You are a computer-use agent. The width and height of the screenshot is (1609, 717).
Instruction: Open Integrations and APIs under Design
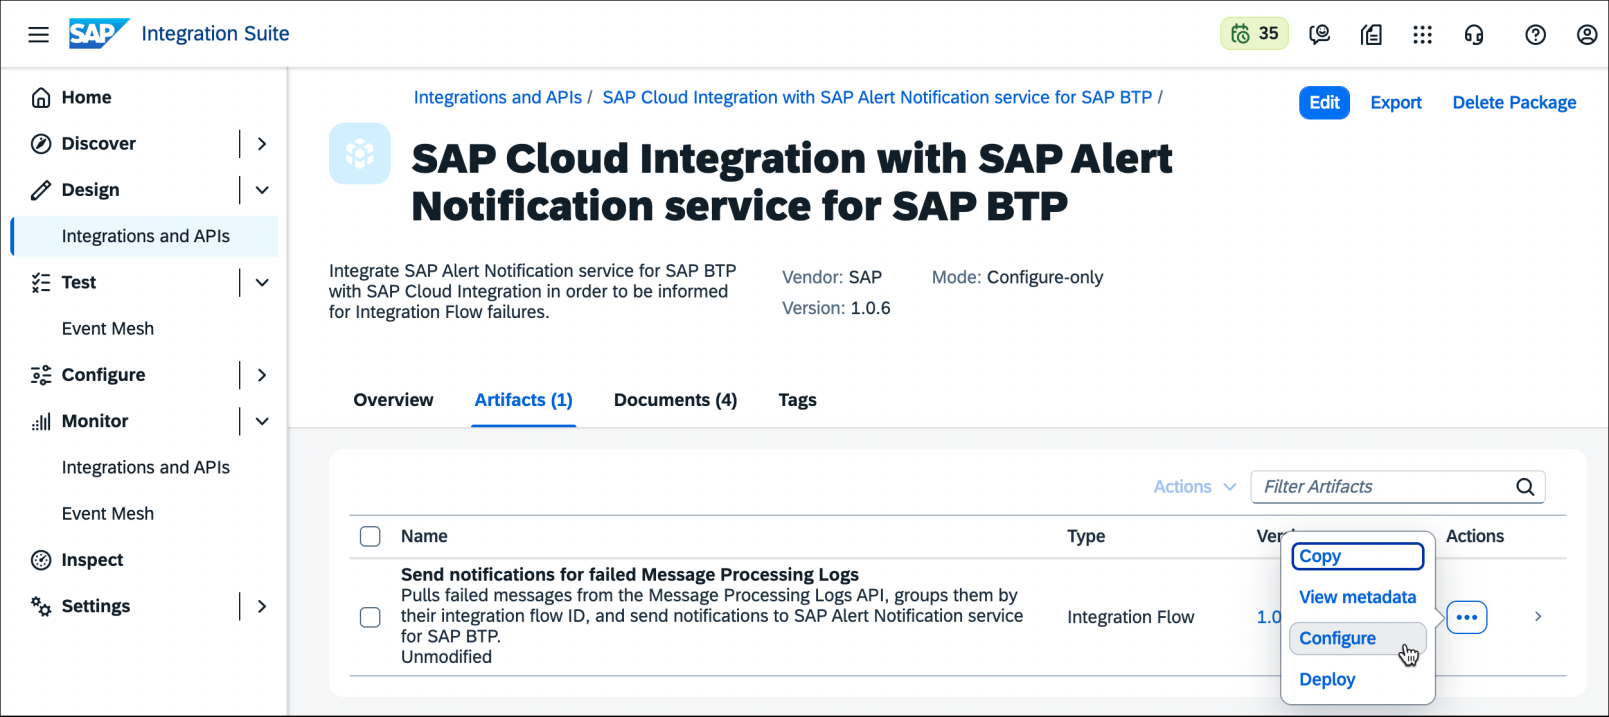point(145,236)
